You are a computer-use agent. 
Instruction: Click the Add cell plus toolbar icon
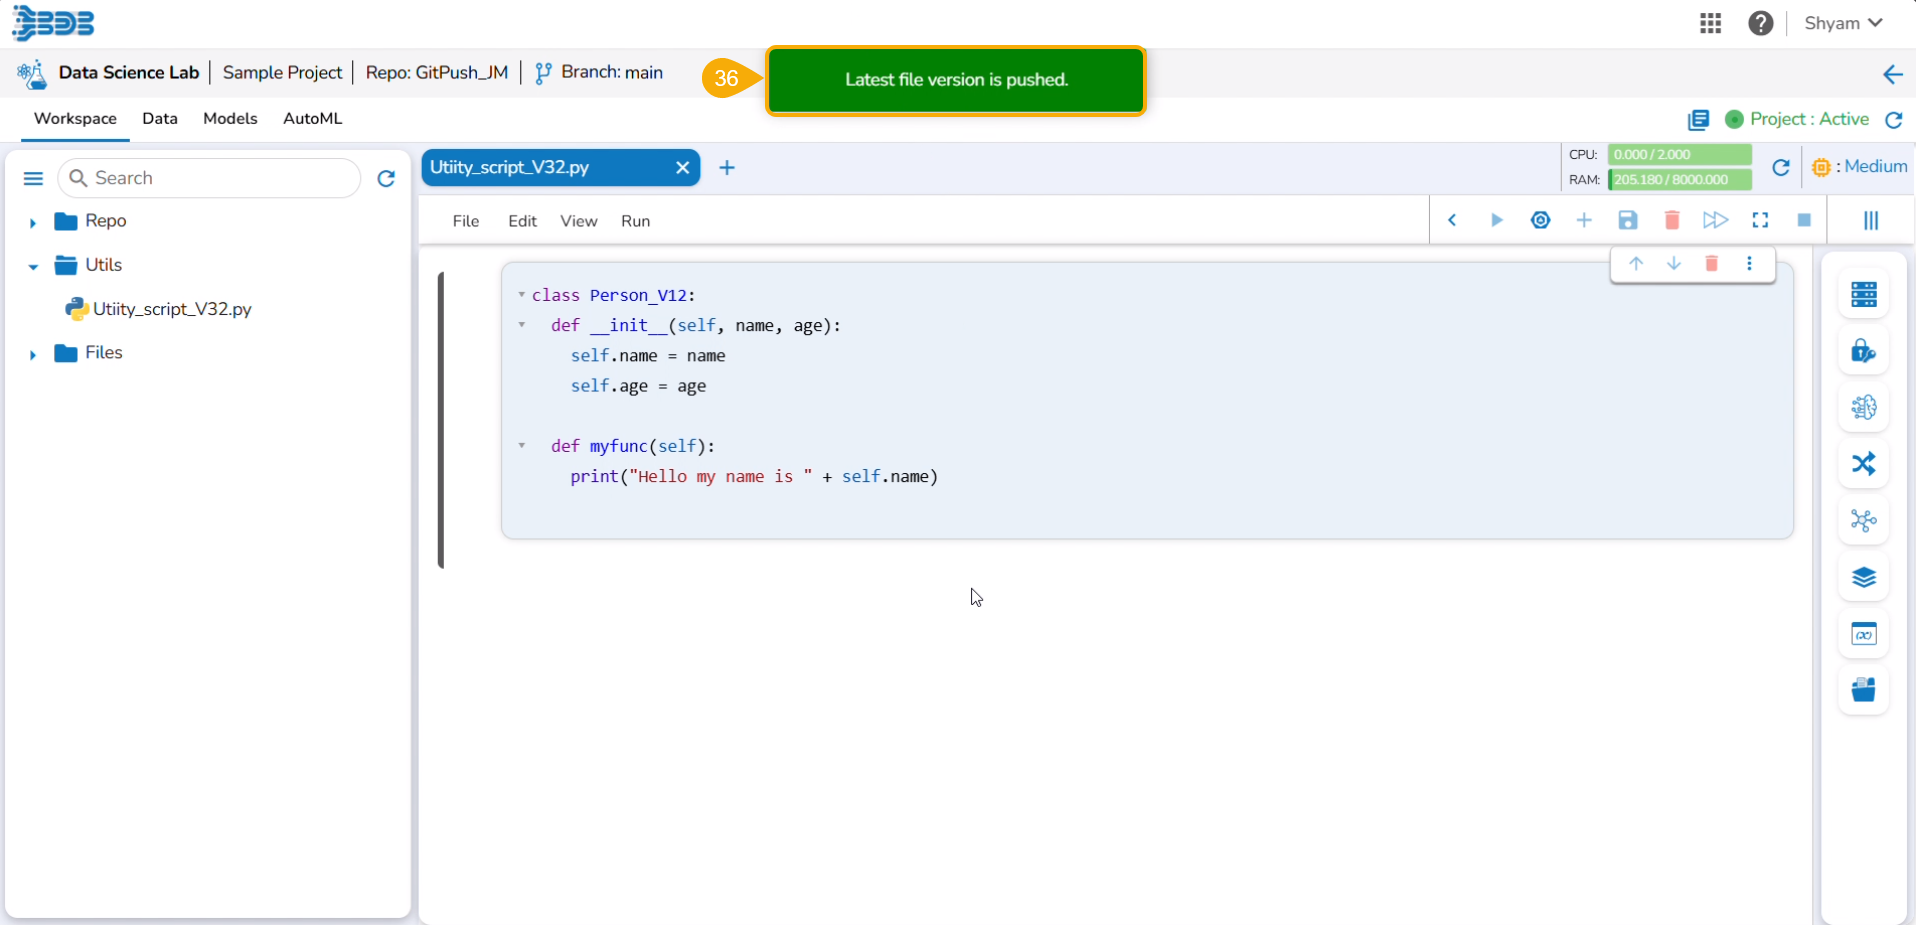pos(1584,220)
